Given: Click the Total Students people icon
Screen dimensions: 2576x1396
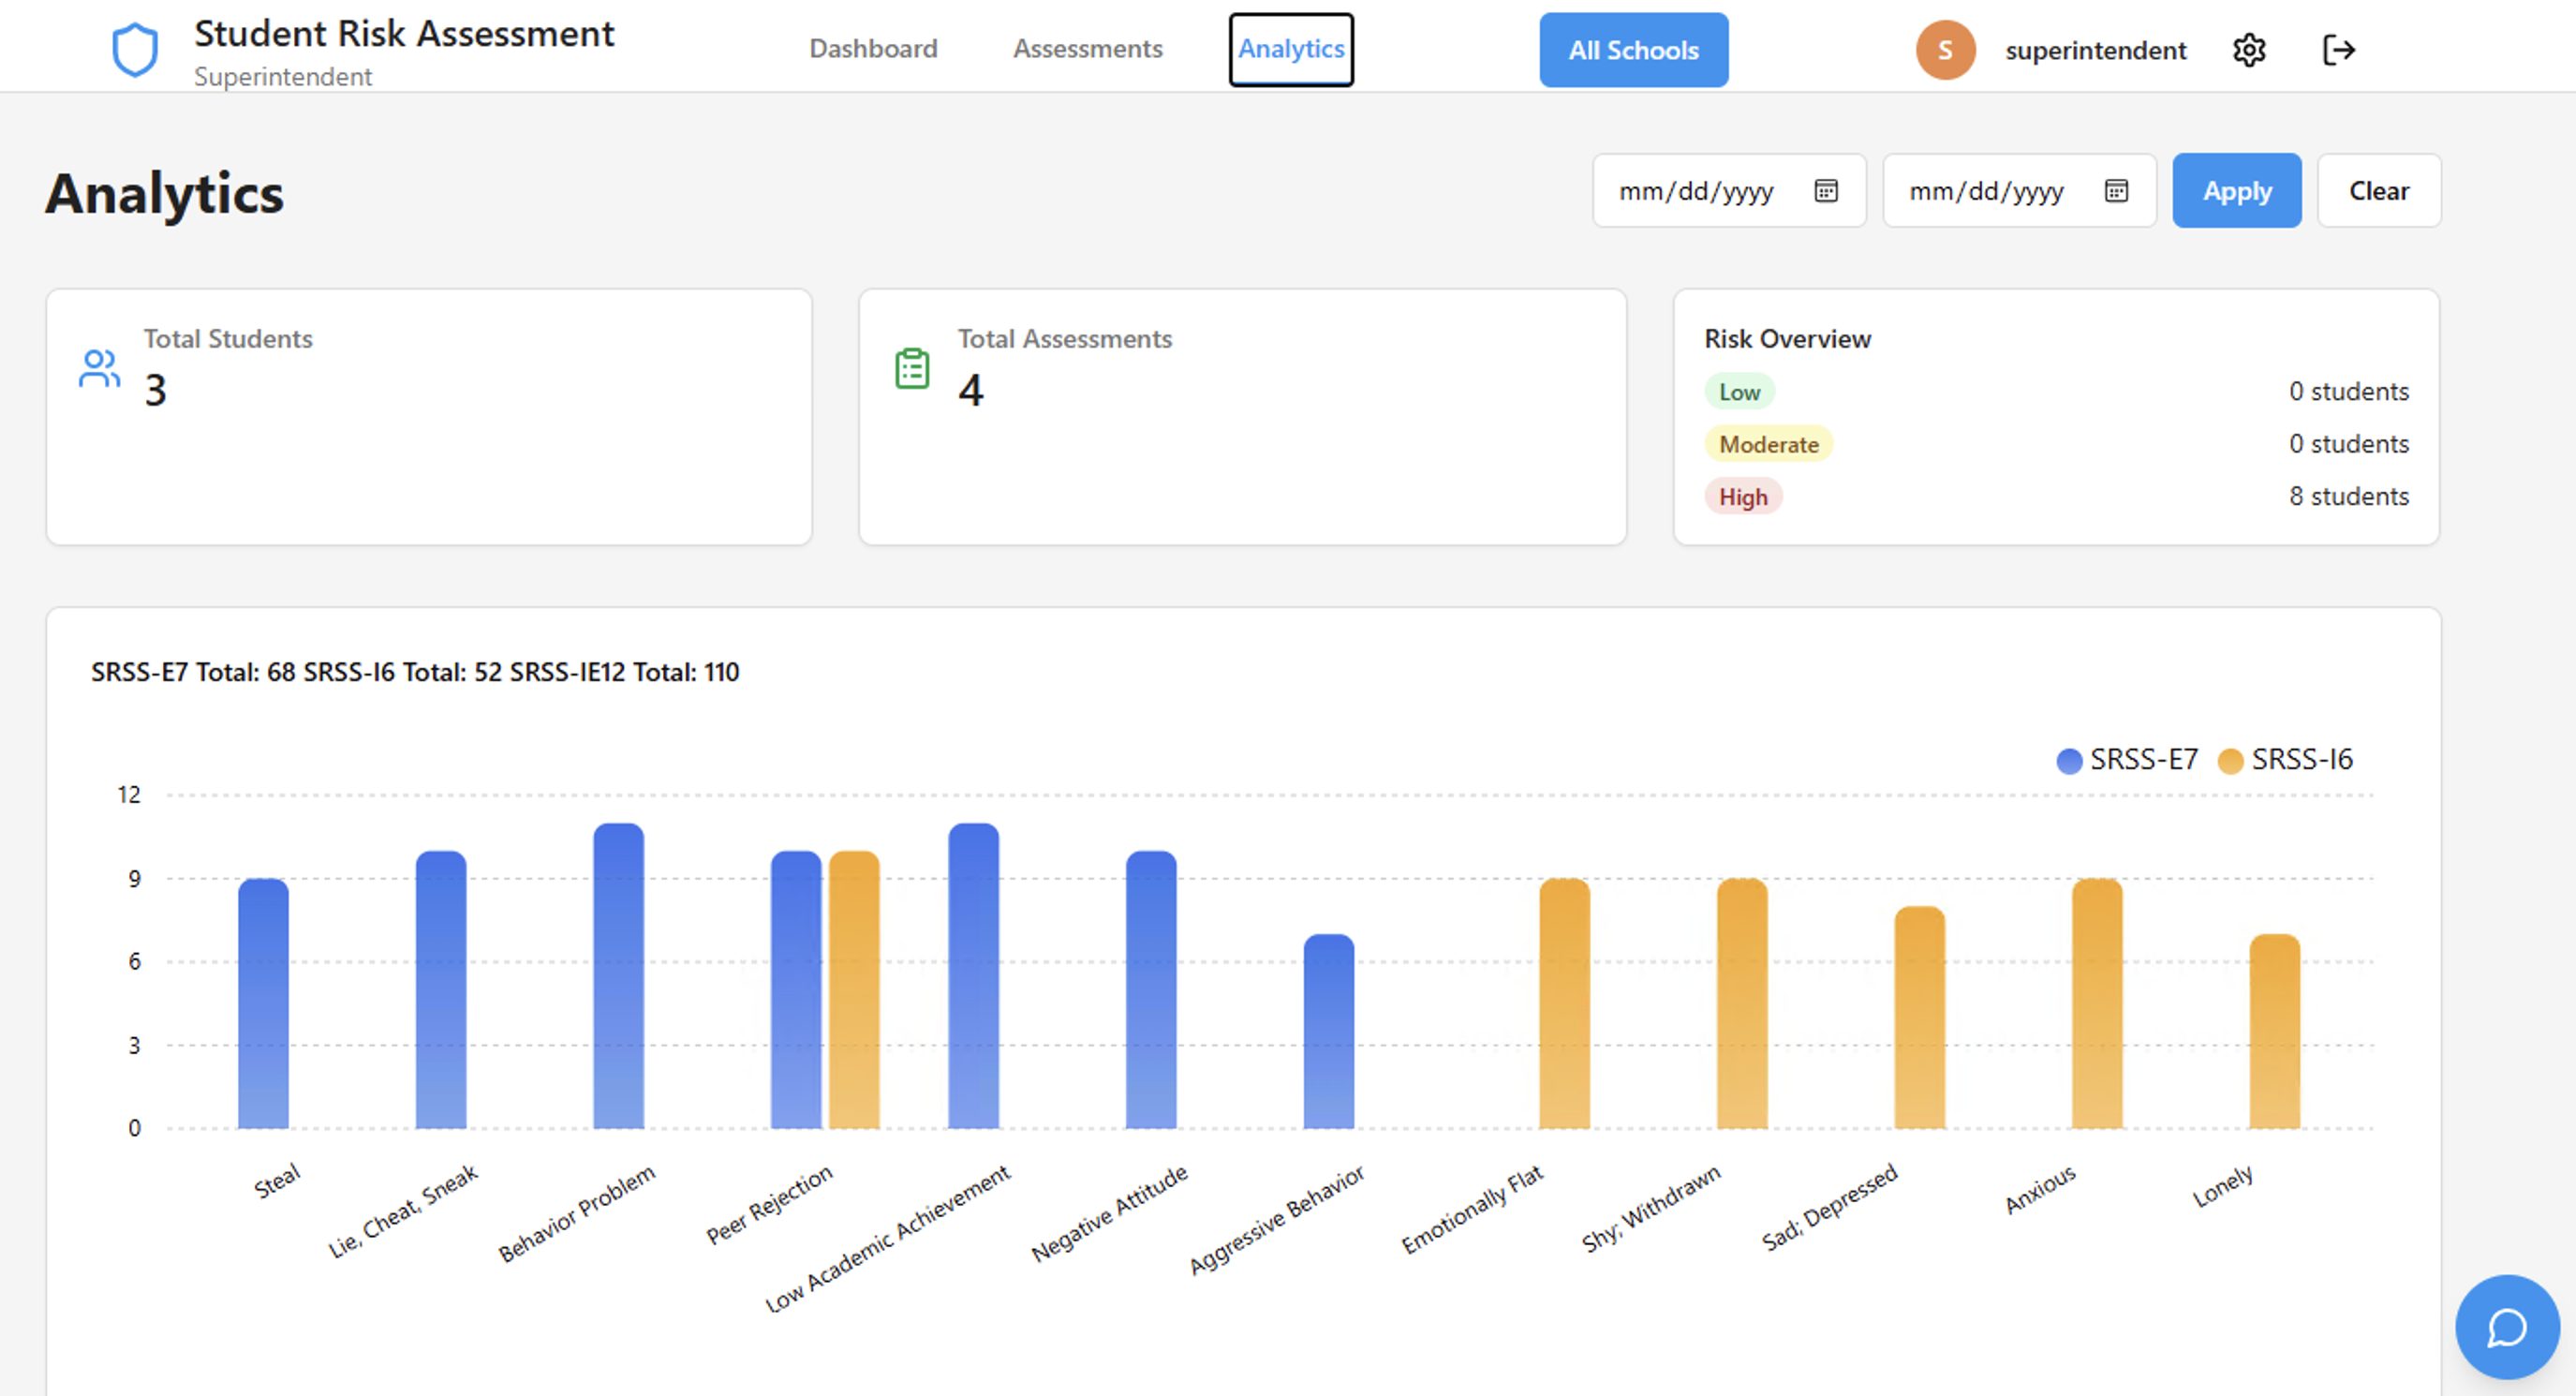Looking at the screenshot, I should click(99, 369).
